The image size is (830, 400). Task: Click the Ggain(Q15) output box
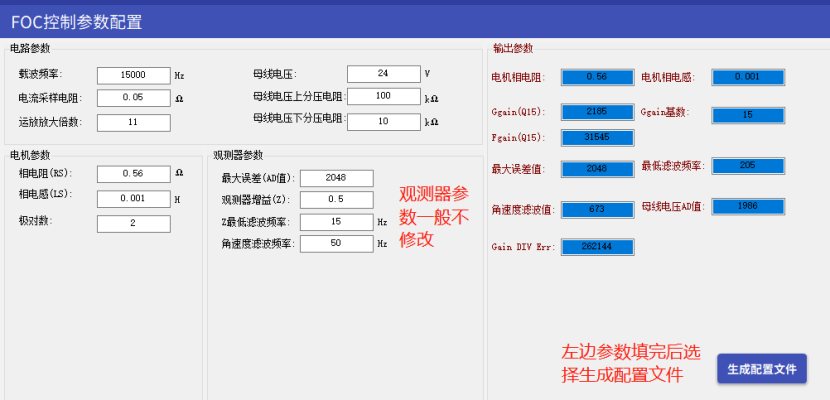click(x=597, y=111)
